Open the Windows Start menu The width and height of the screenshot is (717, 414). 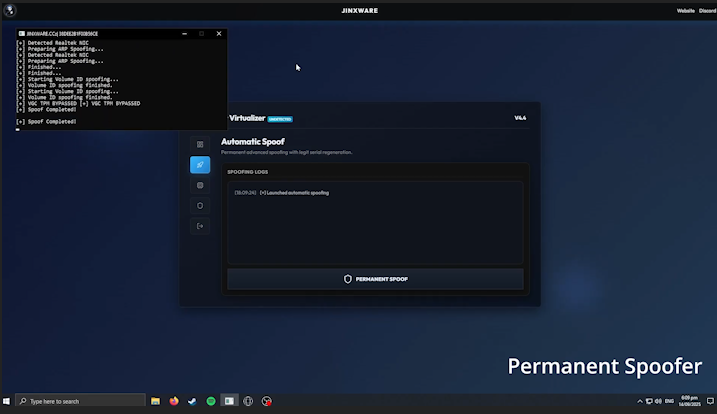click(x=8, y=401)
